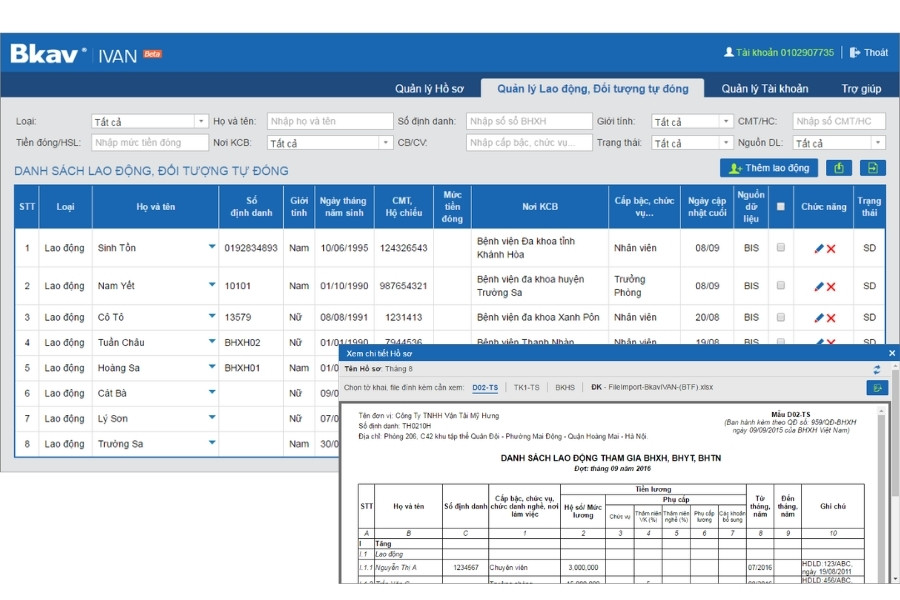
Task: Check the box for Sinh Tồn row
Action: 781,247
